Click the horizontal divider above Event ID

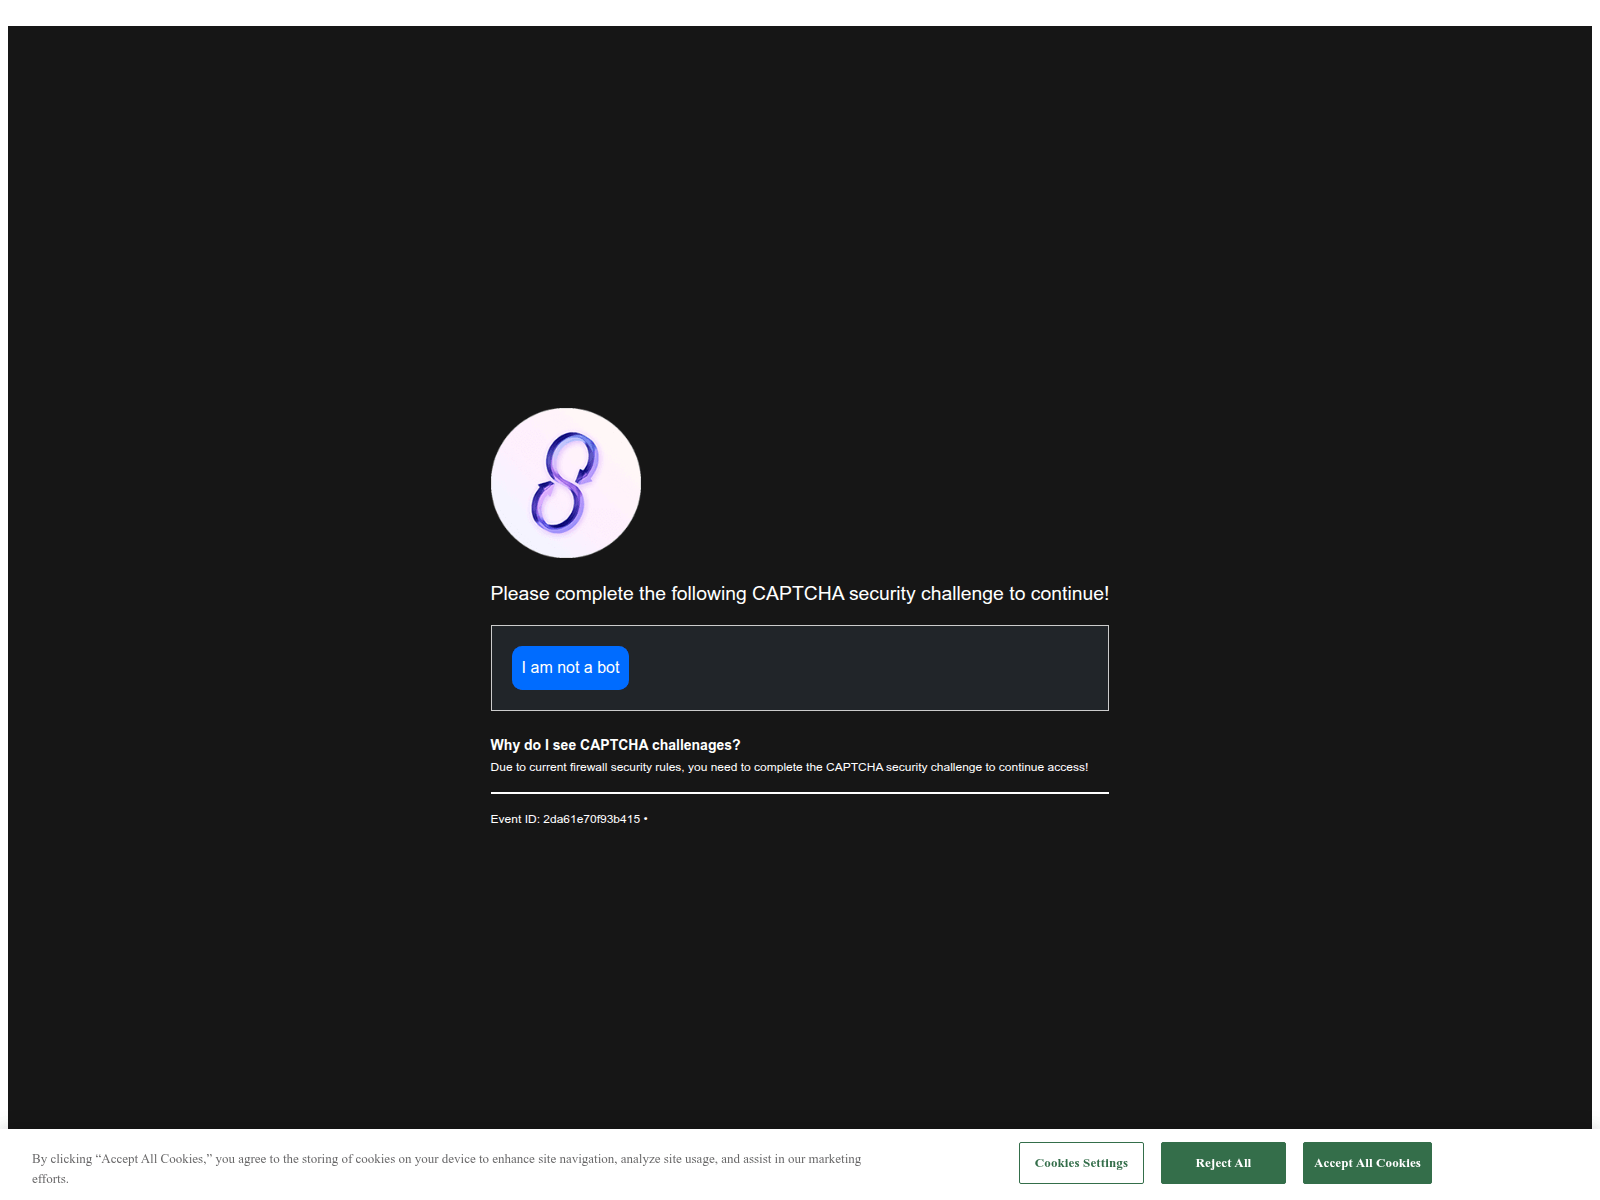798,793
